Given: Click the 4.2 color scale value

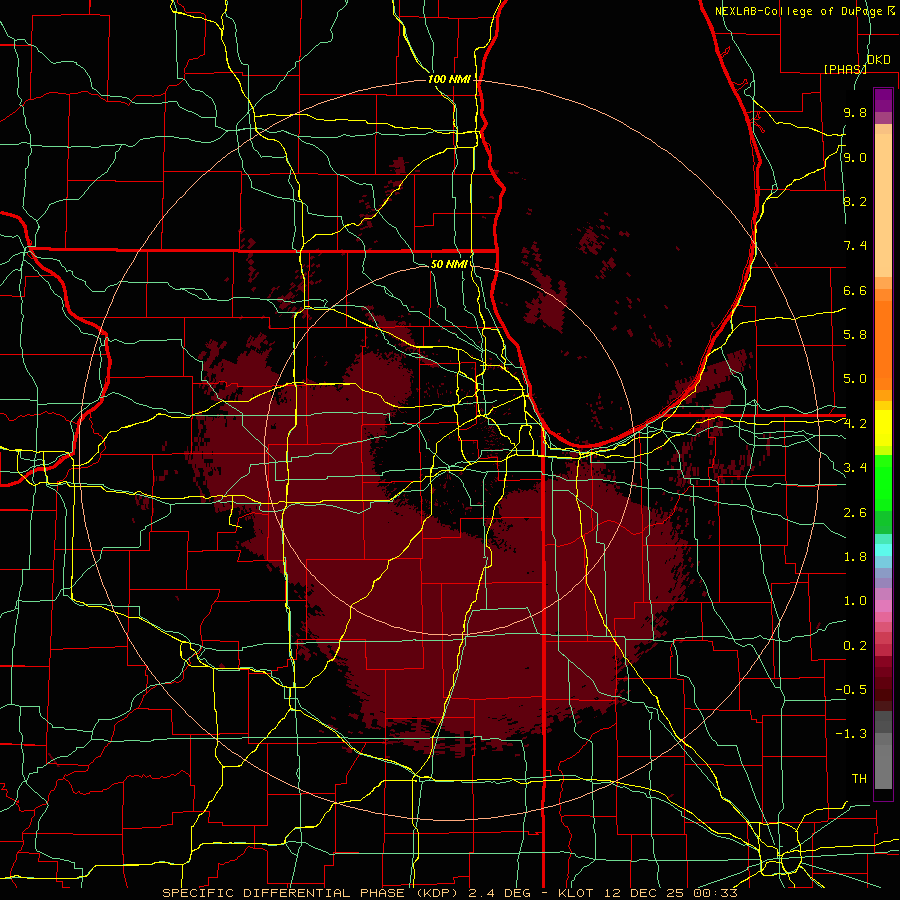Looking at the screenshot, I should [x=855, y=424].
